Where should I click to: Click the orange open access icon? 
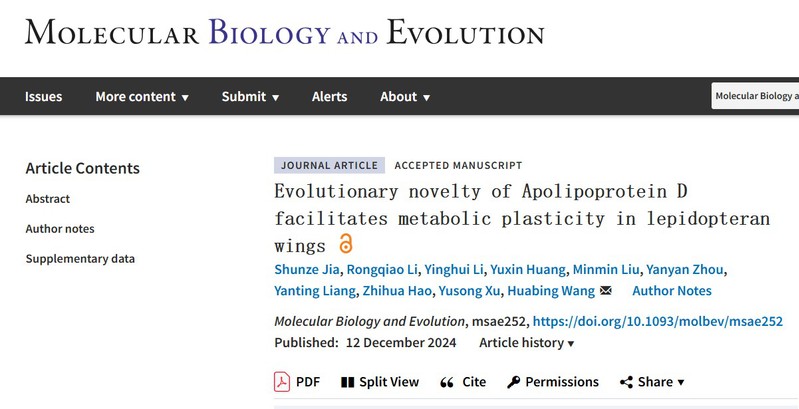coord(346,244)
